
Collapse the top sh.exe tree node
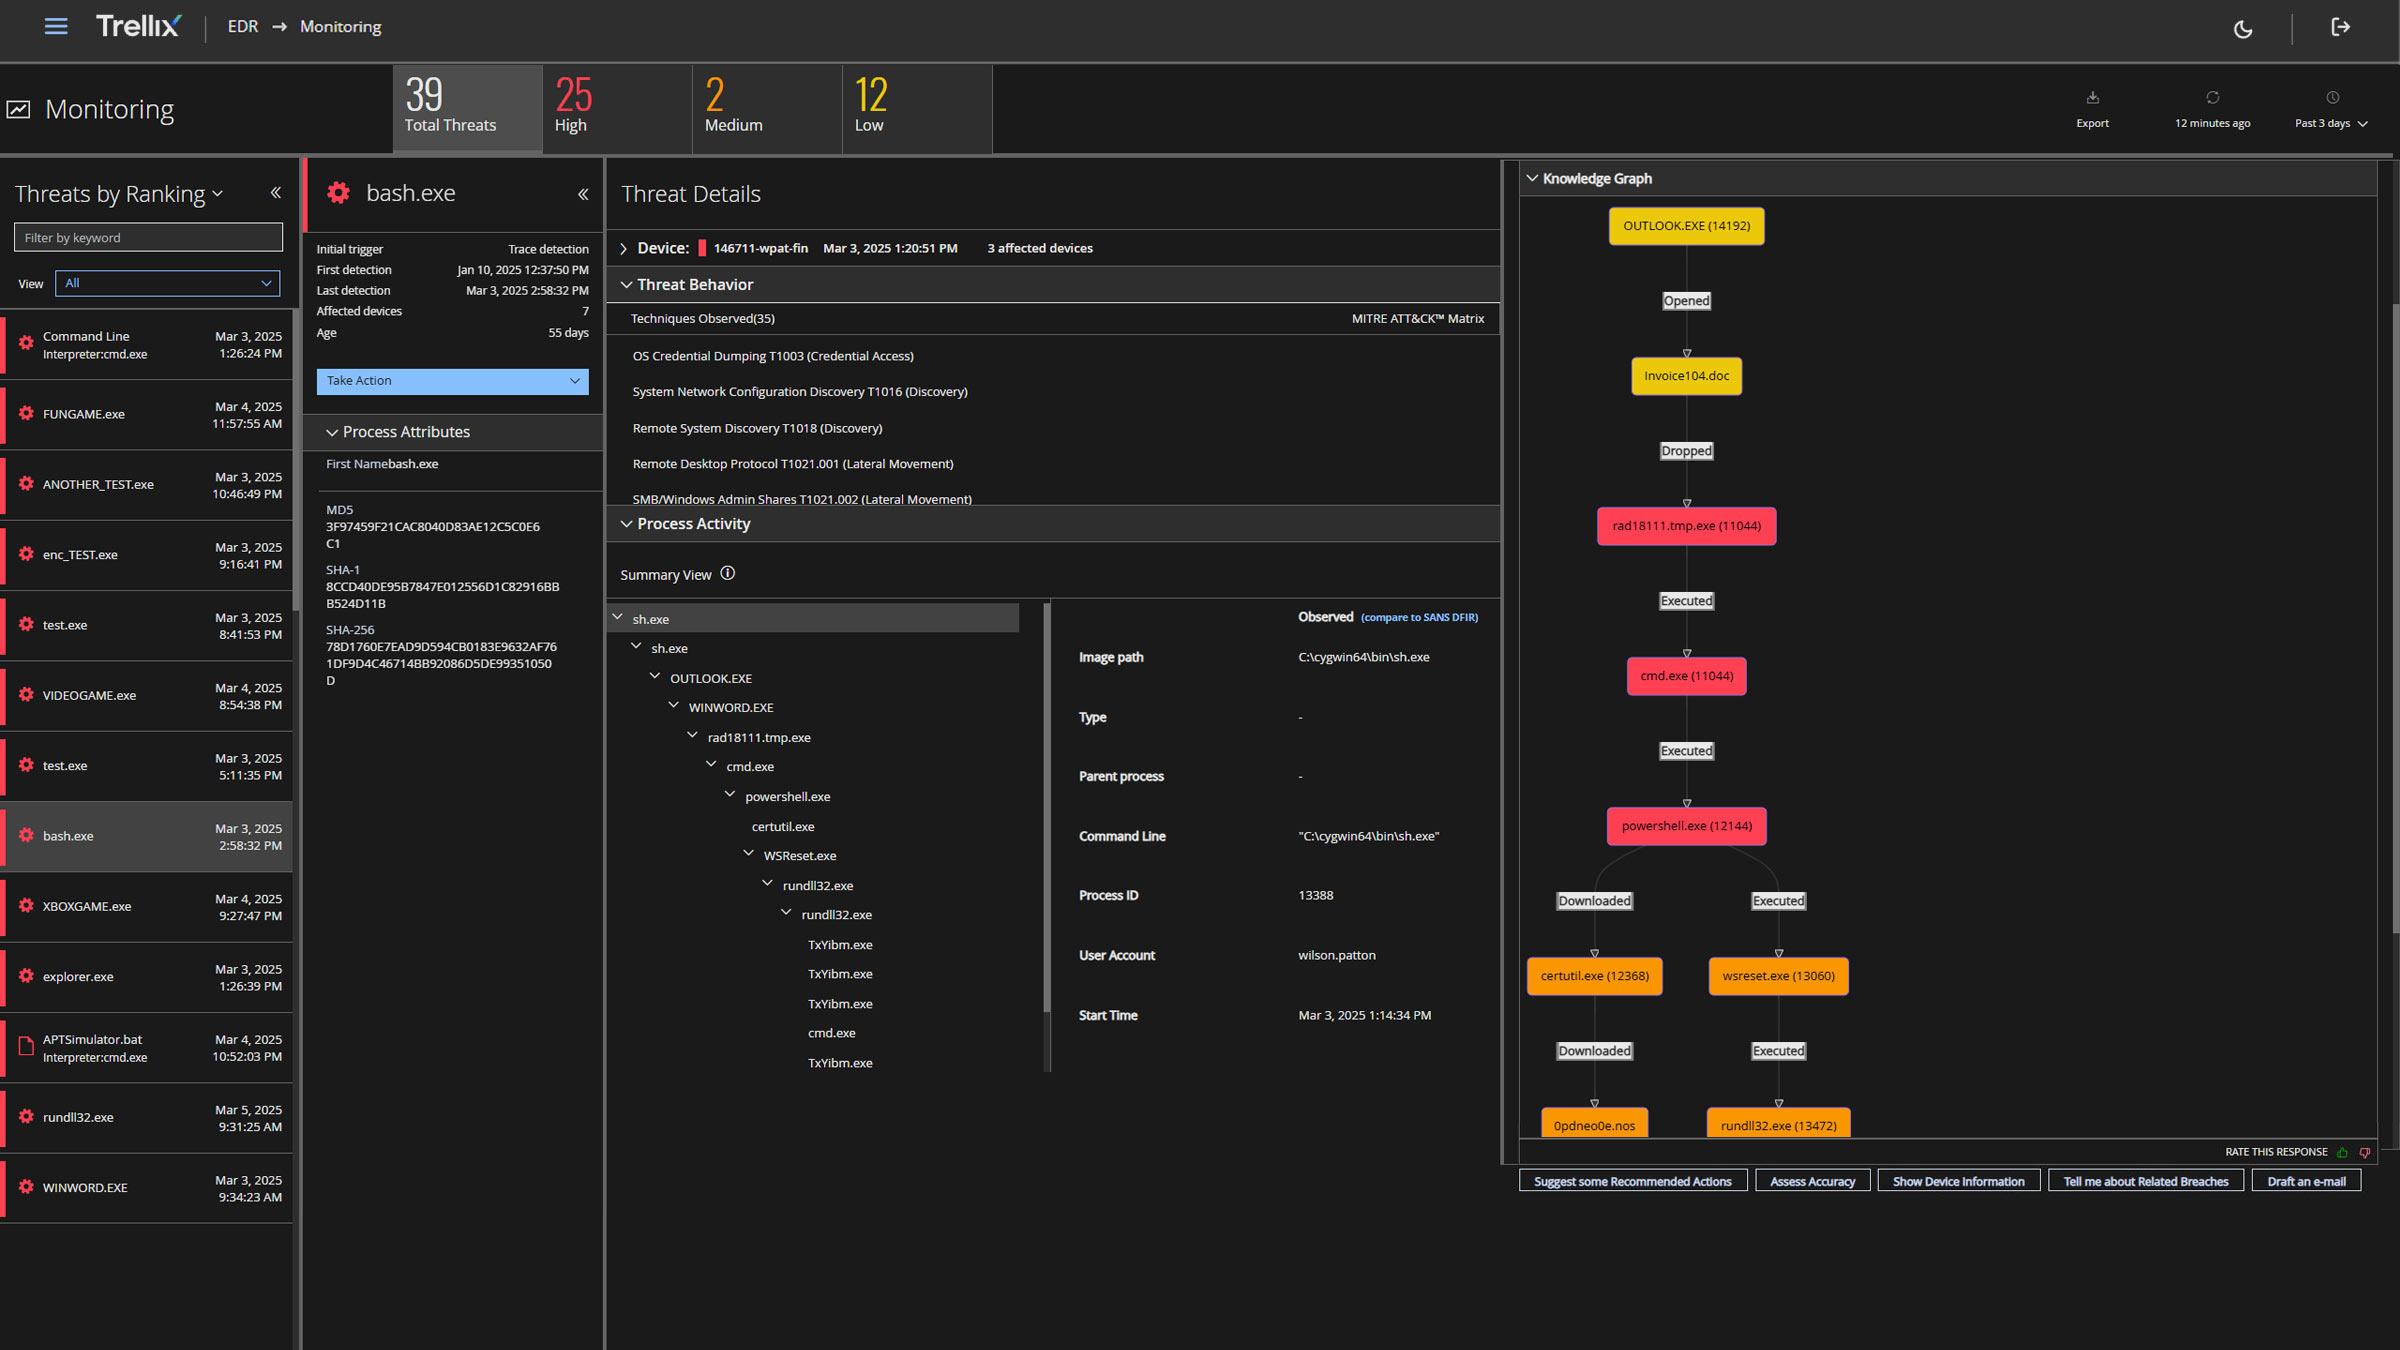[x=618, y=617]
